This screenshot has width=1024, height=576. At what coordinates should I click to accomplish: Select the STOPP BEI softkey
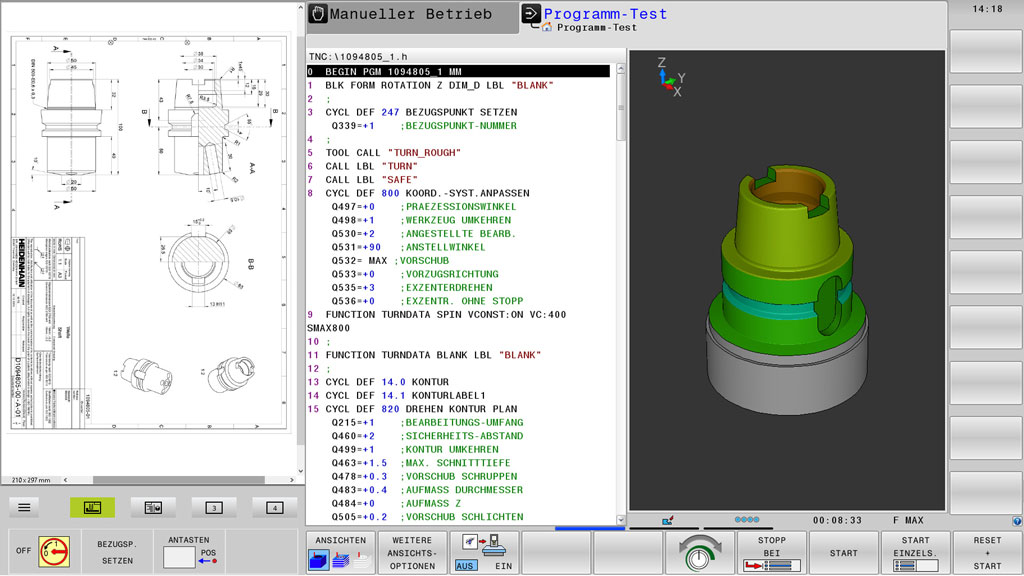click(771, 552)
